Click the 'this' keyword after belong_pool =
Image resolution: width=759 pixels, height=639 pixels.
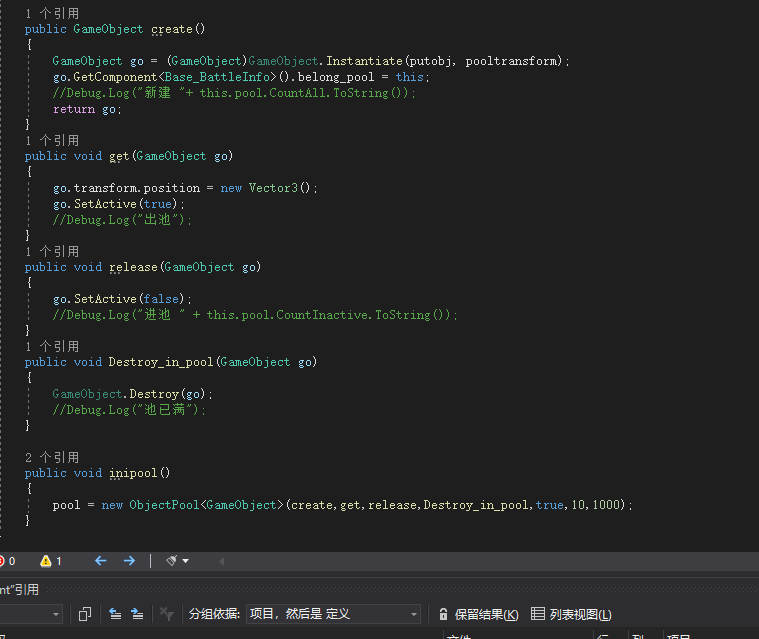[x=410, y=77]
